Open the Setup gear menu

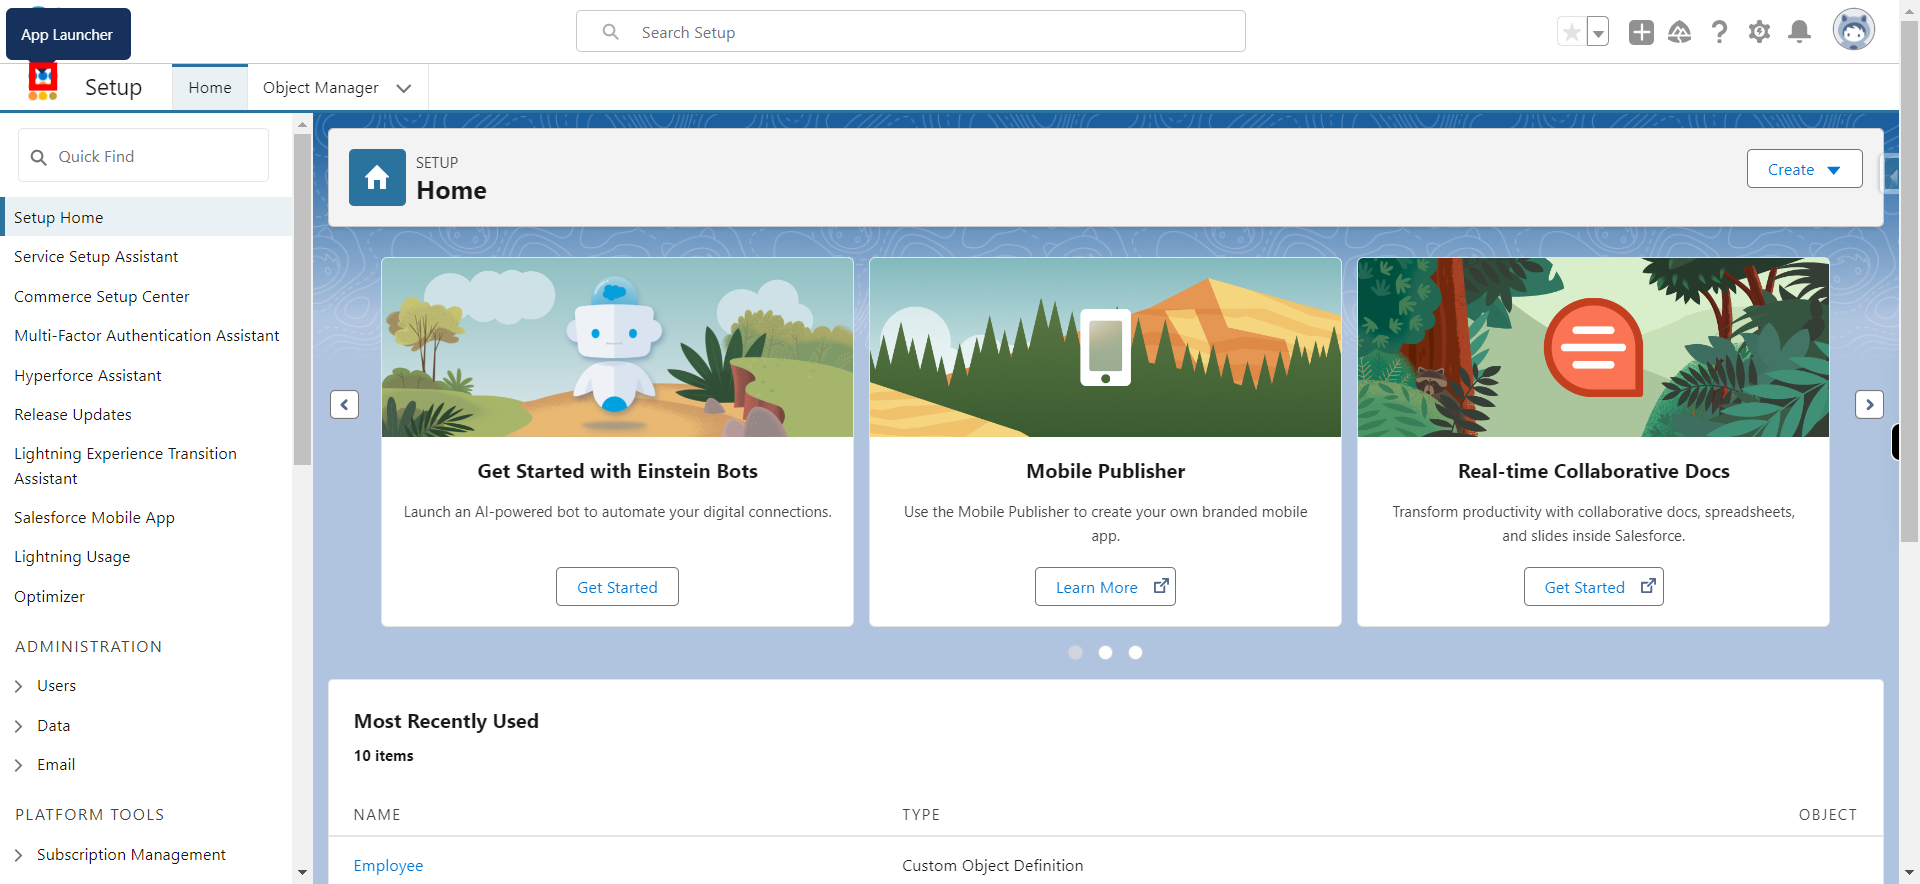coord(1760,33)
